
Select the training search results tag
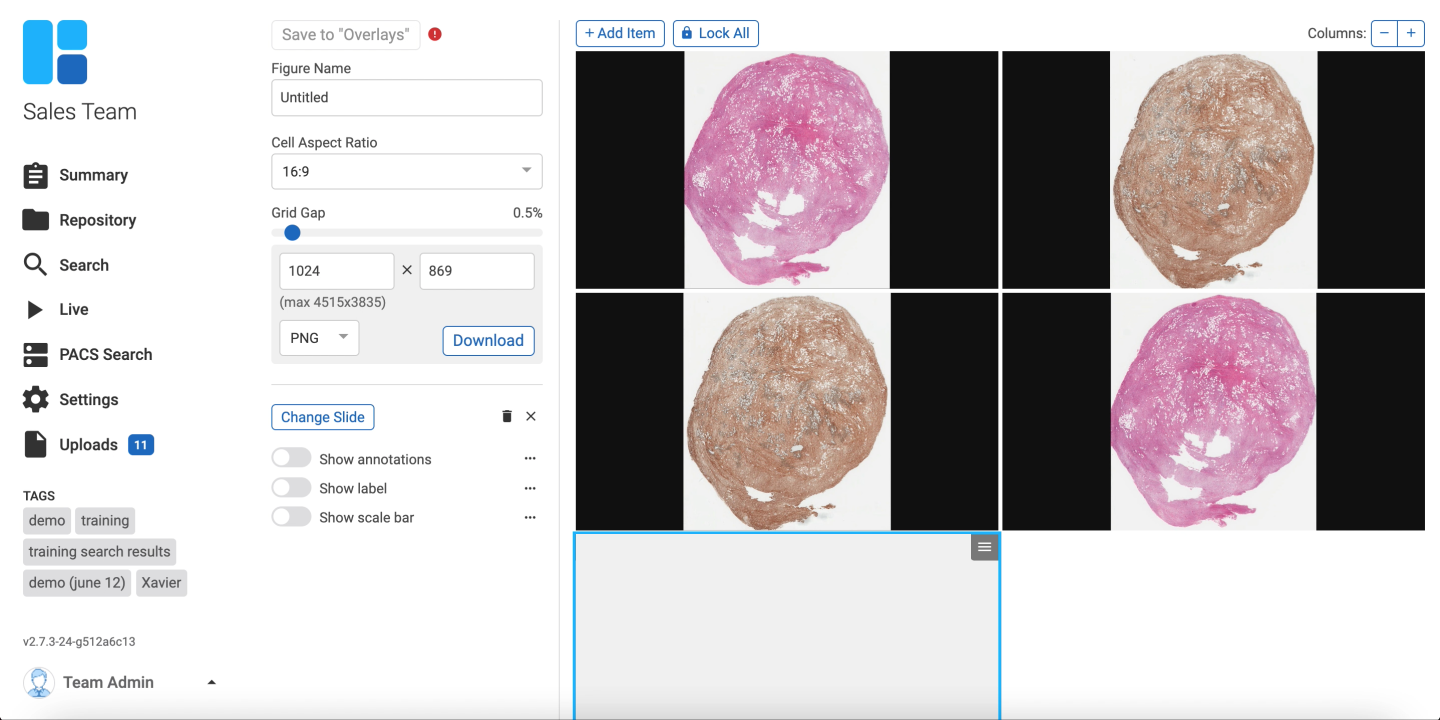tap(99, 552)
